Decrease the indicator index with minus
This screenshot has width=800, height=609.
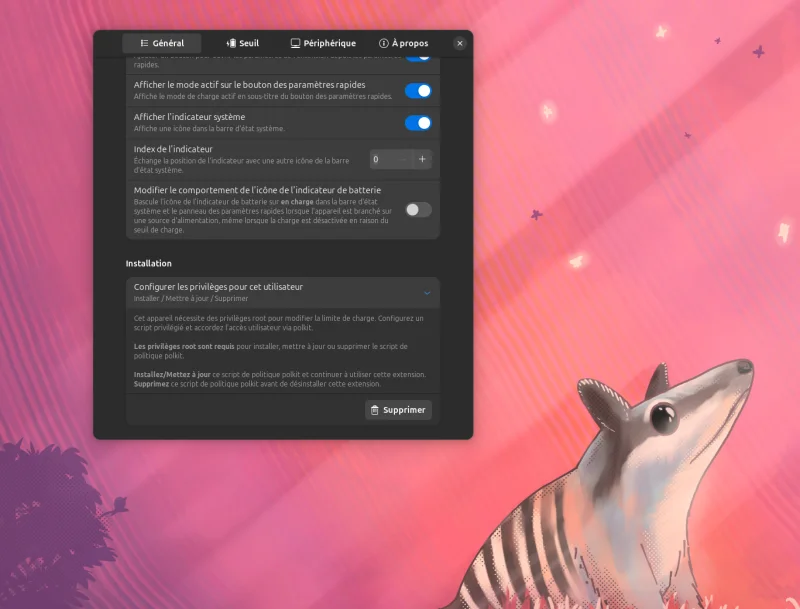tap(403, 159)
